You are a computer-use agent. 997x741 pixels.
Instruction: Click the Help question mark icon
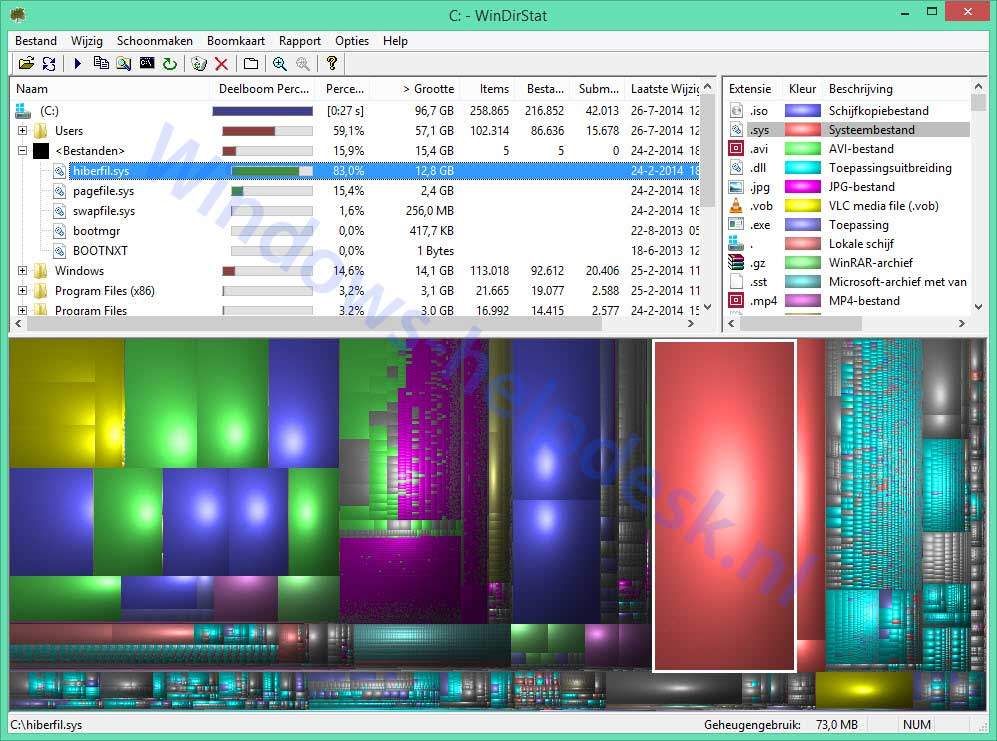coord(331,63)
